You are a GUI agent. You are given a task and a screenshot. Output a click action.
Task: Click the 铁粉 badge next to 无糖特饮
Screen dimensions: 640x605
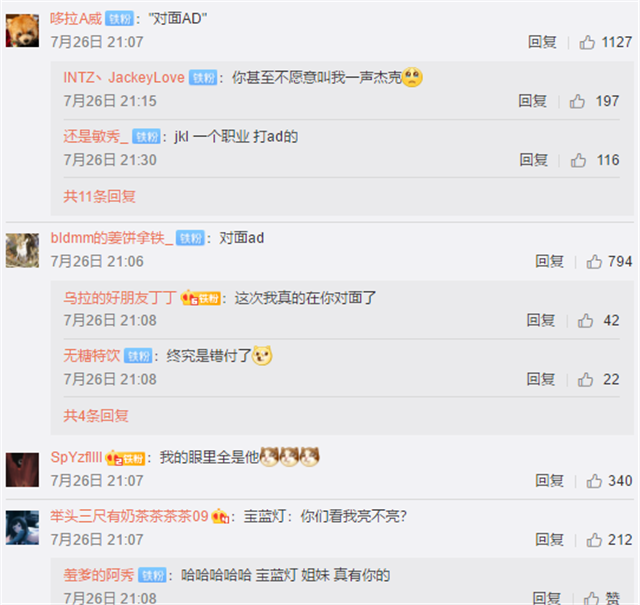138,356
